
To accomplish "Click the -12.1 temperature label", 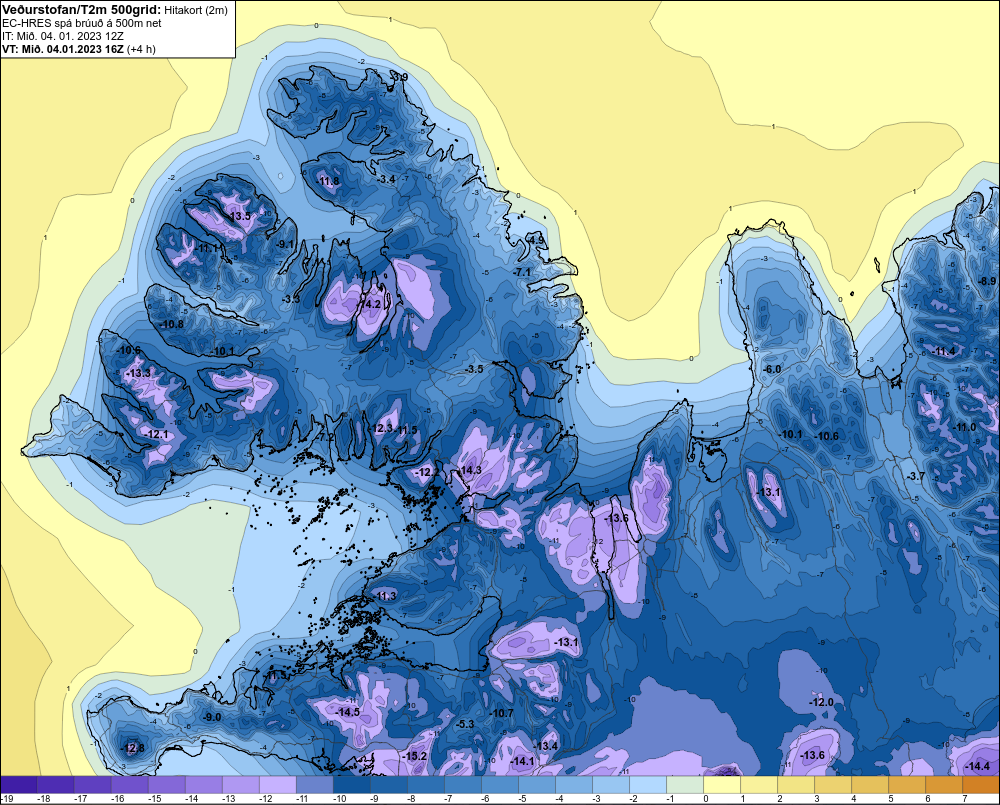I will point(157,434).
